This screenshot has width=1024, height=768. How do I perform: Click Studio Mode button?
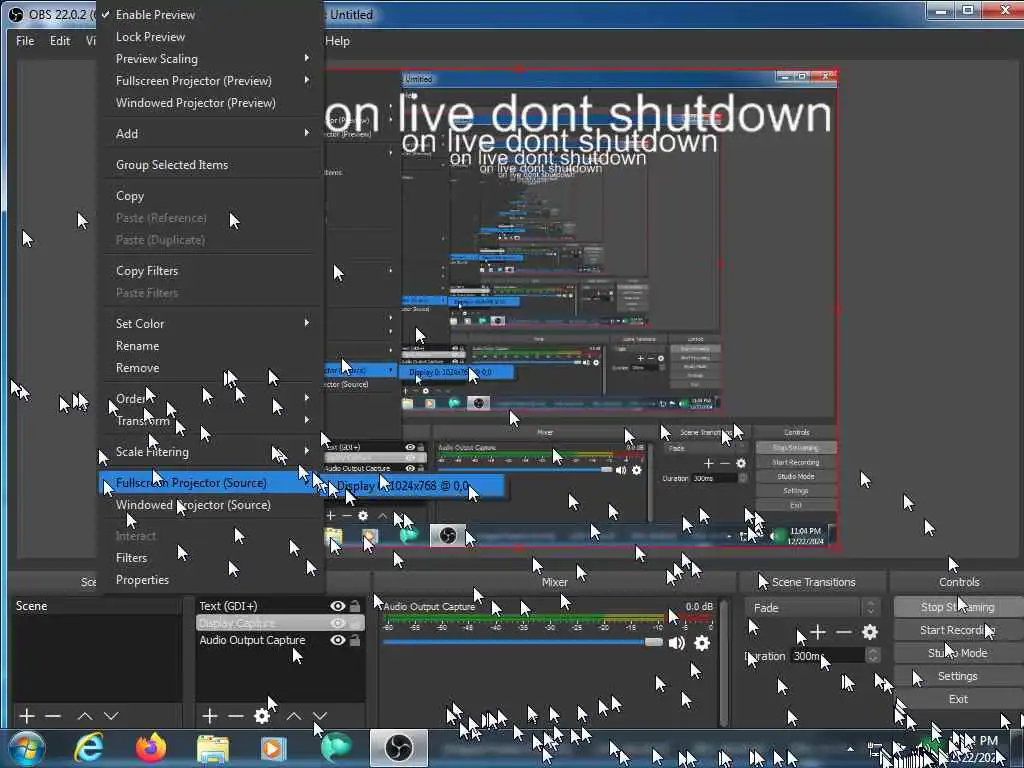pos(958,653)
